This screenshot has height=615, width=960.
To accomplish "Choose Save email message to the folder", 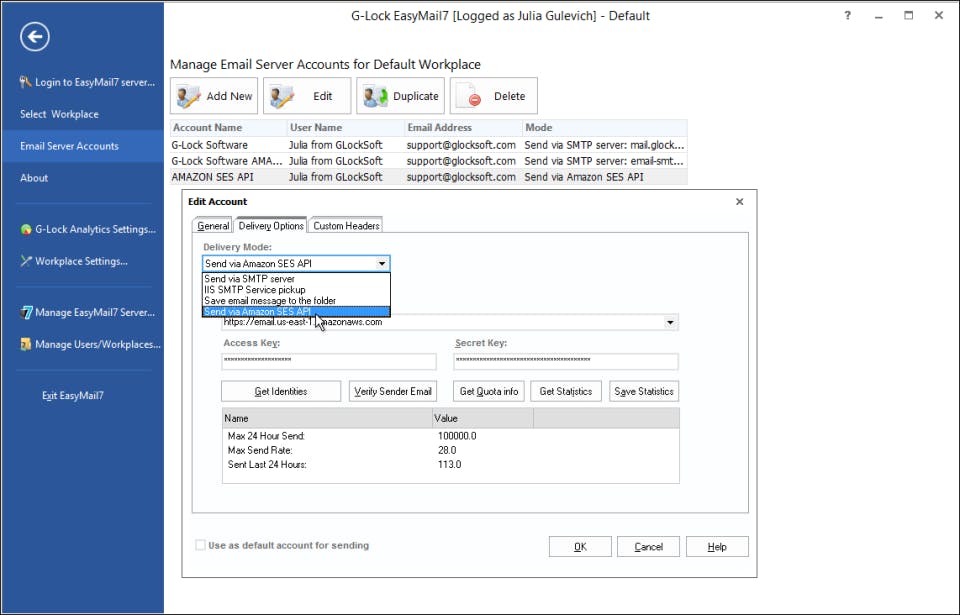I will click(x=296, y=301).
